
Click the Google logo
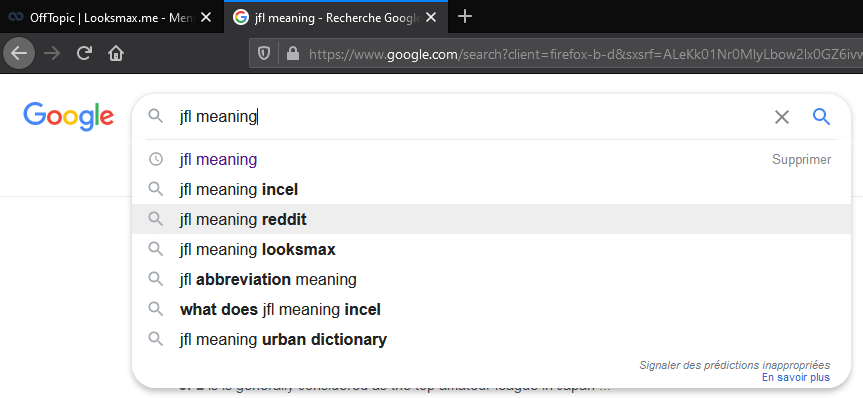pos(68,116)
